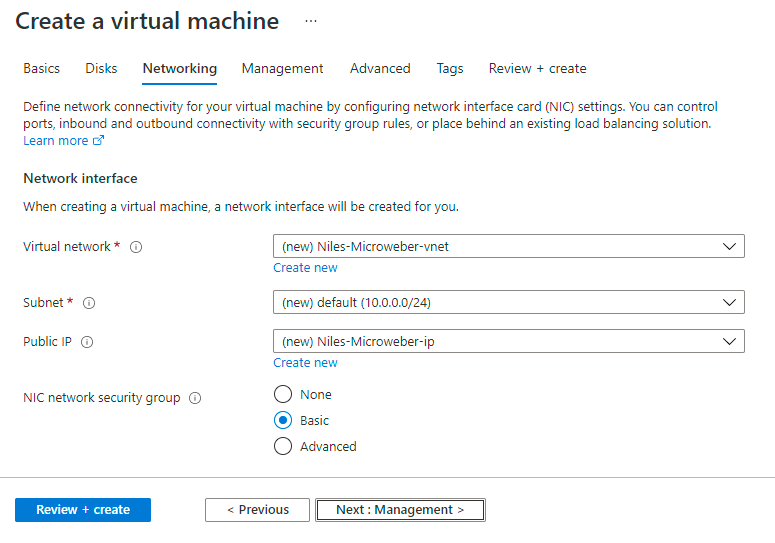Open the ellipsis menu beside the page title
The width and height of the screenshot is (775, 543).
[x=311, y=21]
